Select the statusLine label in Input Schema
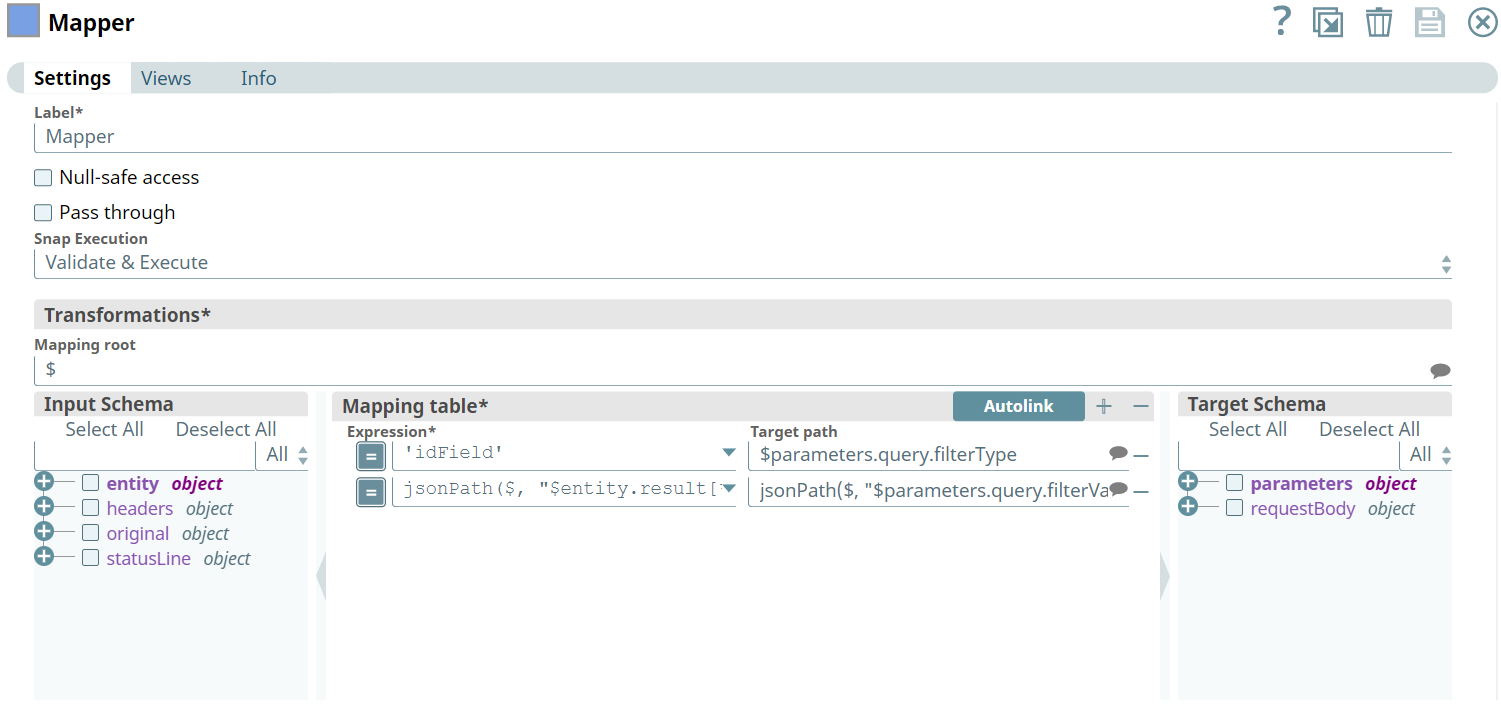This screenshot has height=717, width=1501. point(149,559)
